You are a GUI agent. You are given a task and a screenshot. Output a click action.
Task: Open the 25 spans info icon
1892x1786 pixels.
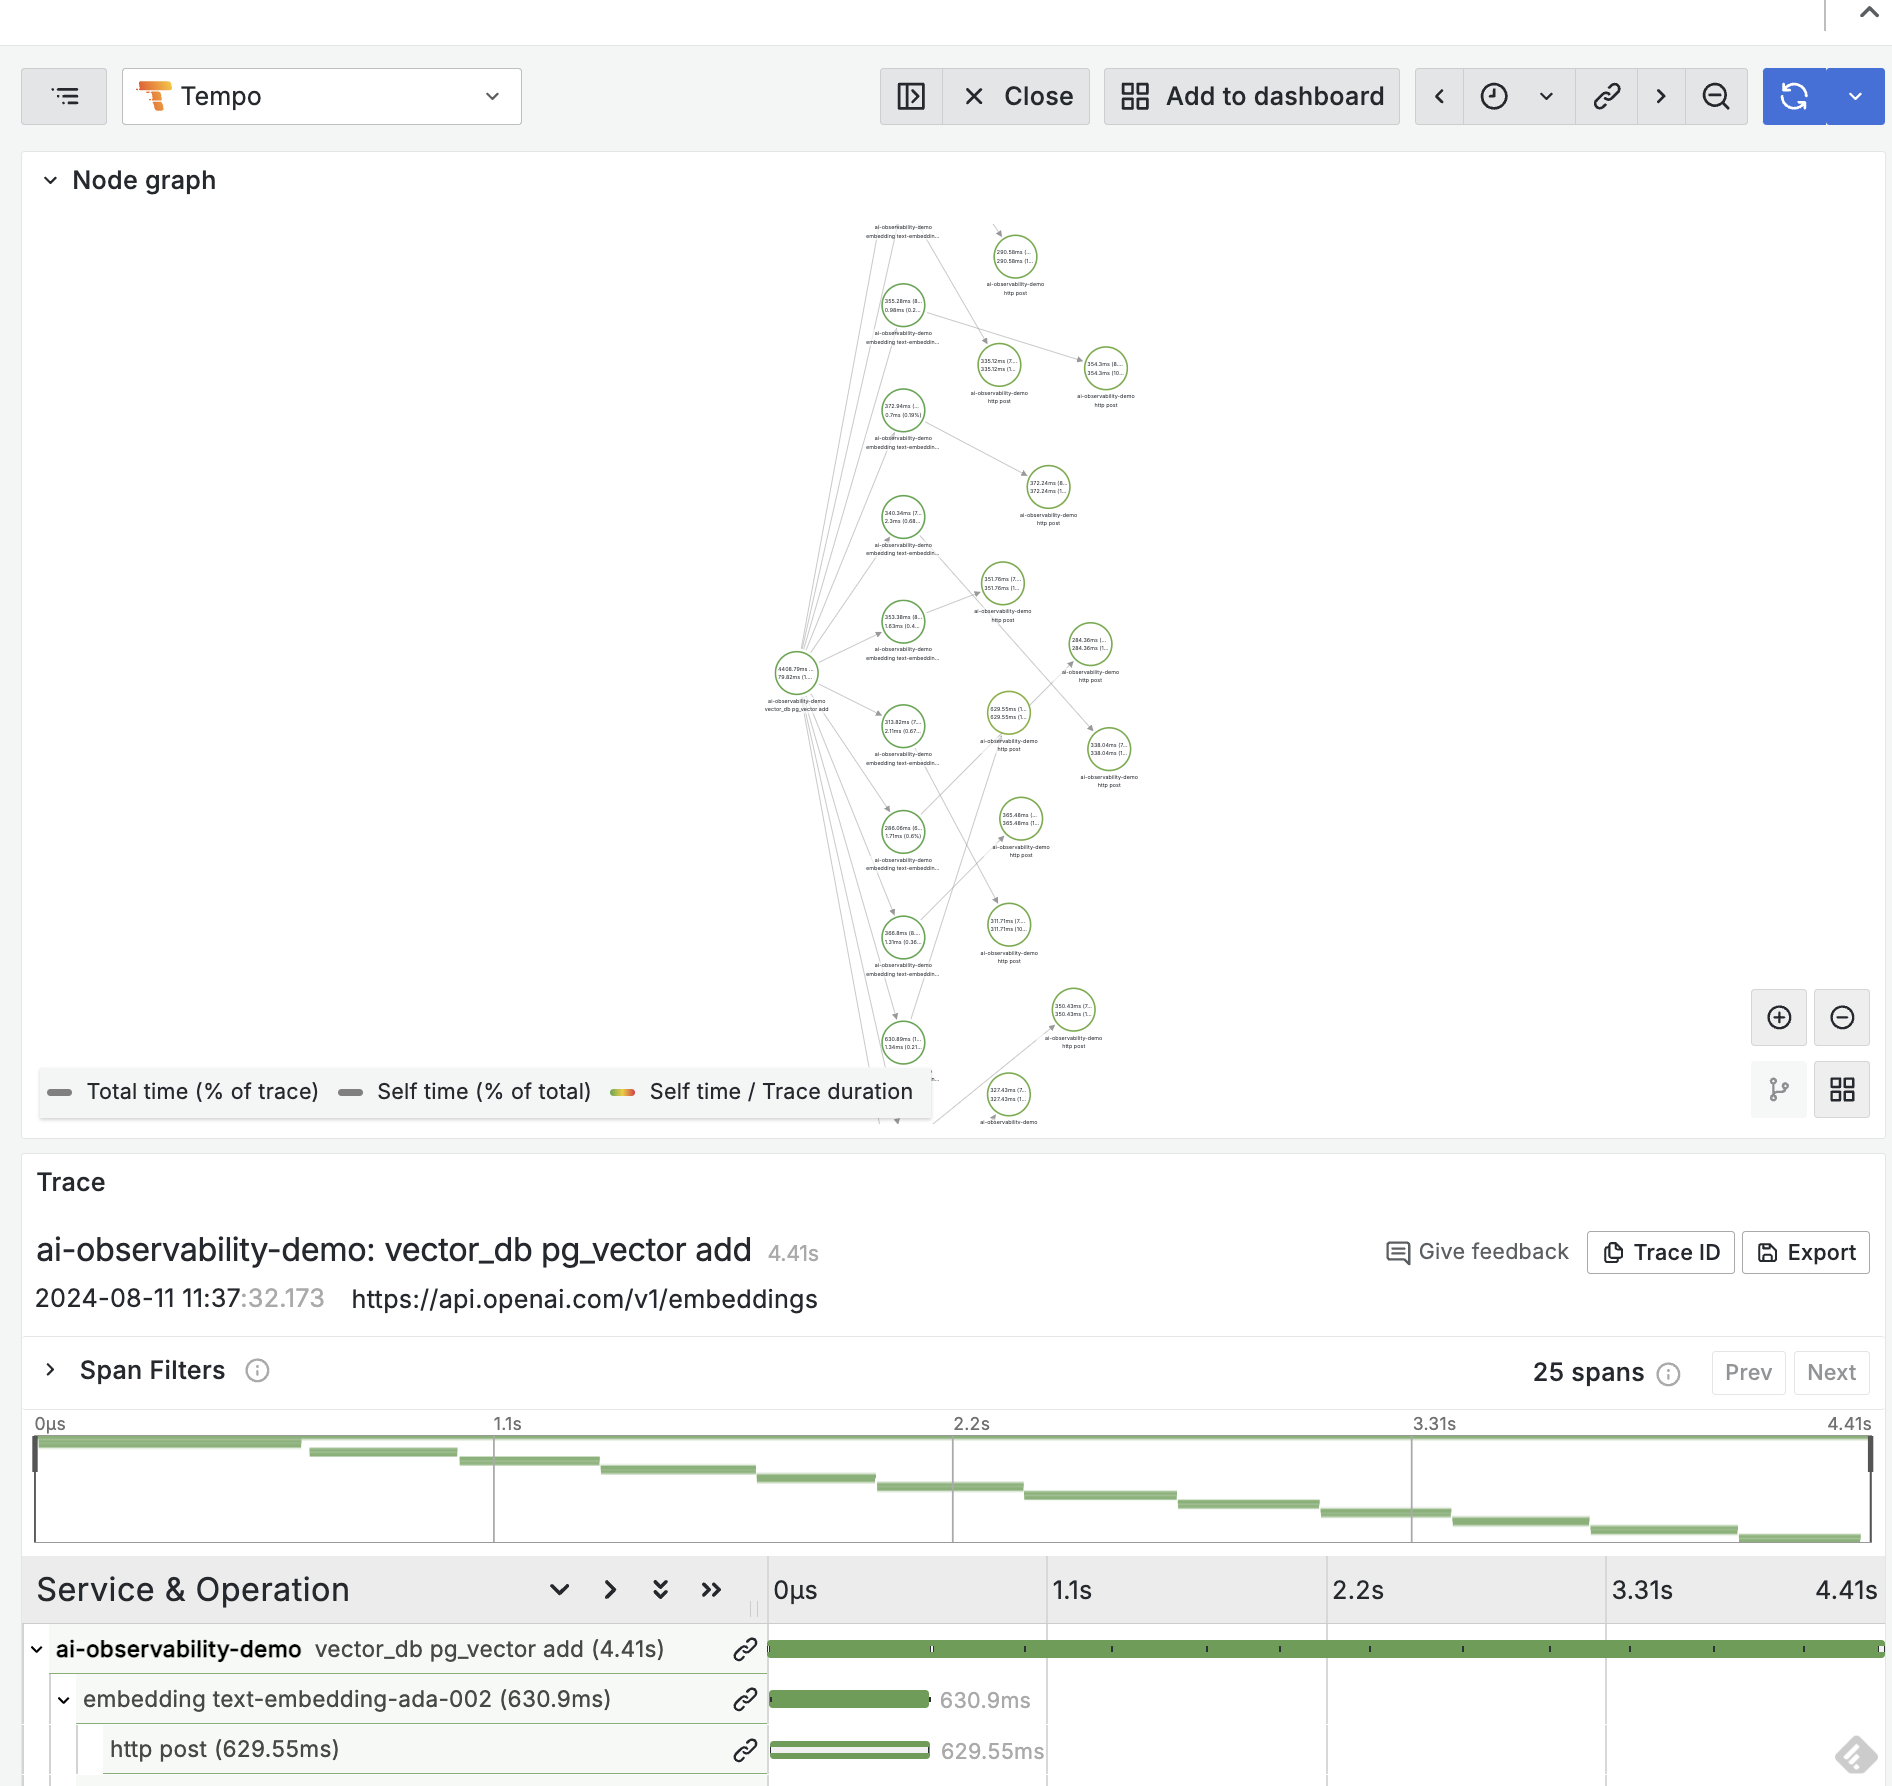[1668, 1374]
